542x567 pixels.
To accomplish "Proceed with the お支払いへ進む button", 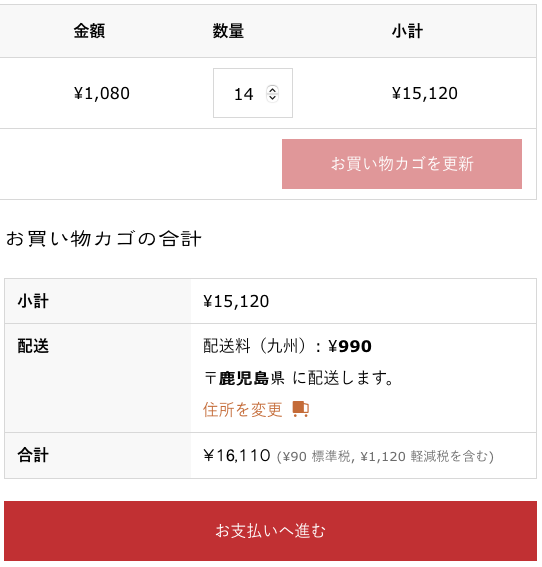I will 270,531.
